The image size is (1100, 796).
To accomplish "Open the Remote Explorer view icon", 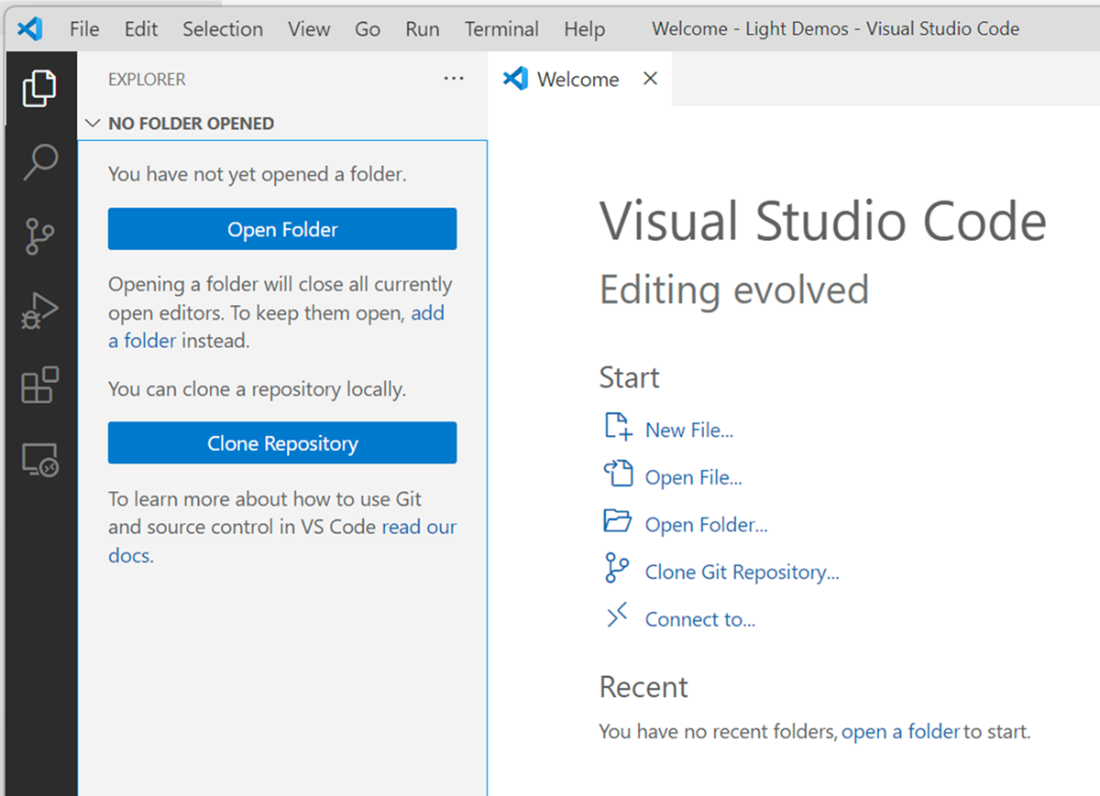I will (40, 459).
